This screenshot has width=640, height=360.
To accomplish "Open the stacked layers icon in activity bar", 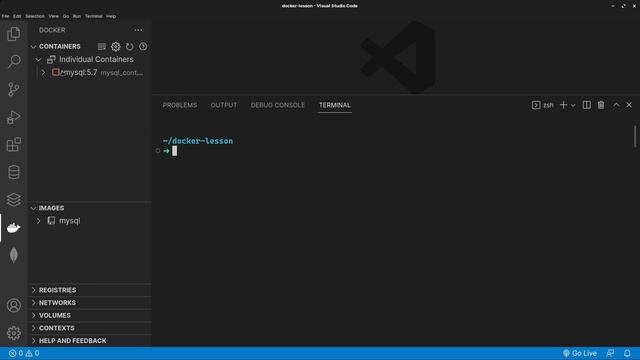I will pyautogui.click(x=13, y=200).
